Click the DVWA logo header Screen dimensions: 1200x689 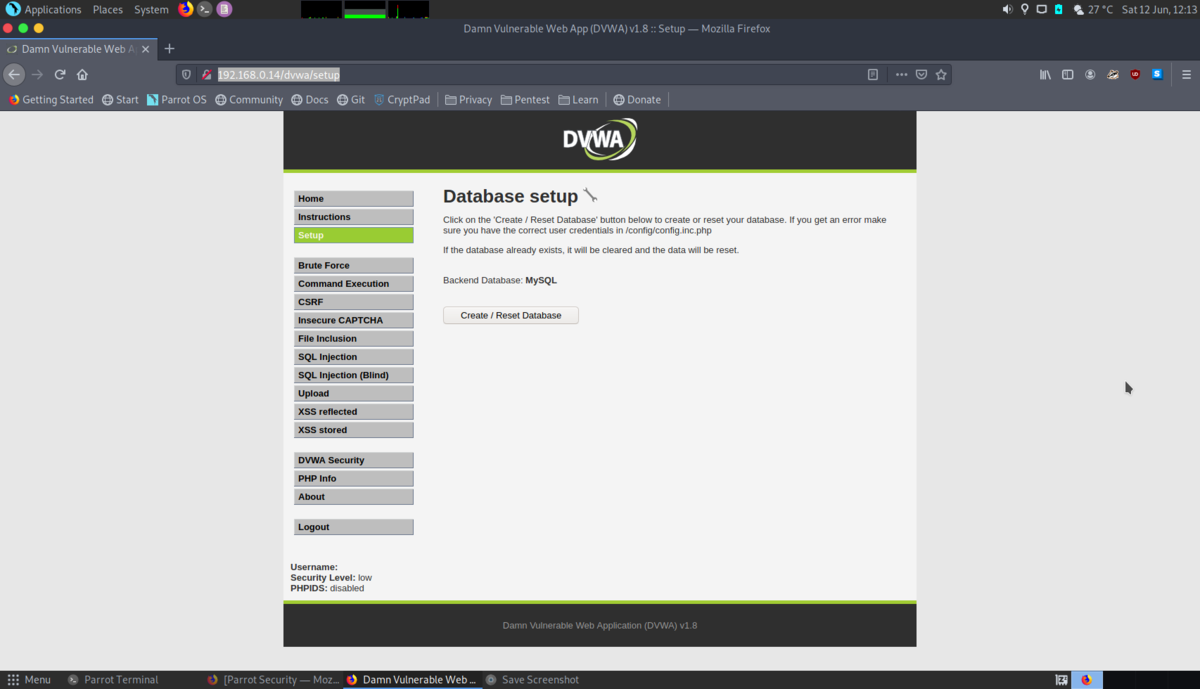(x=600, y=140)
